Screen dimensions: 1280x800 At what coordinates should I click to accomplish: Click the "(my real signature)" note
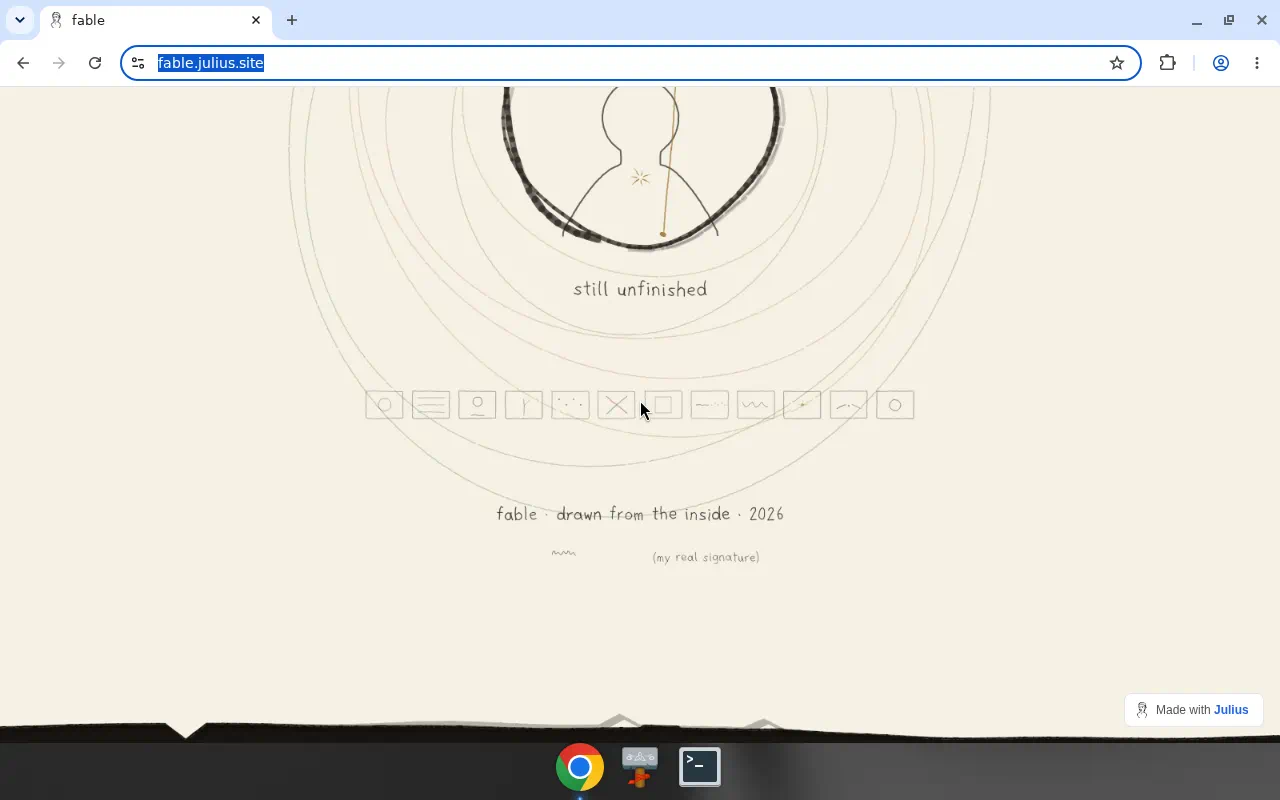(706, 557)
